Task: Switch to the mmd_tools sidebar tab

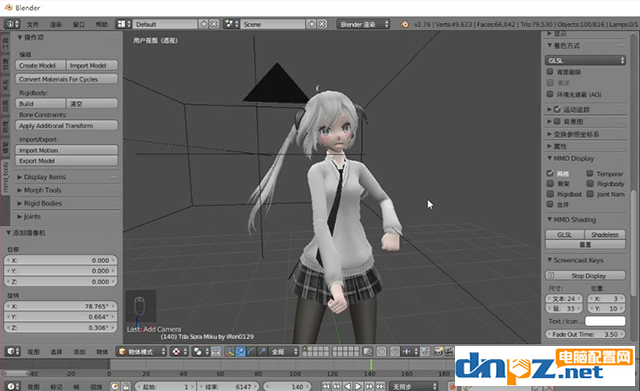Action: pyautogui.click(x=5, y=178)
